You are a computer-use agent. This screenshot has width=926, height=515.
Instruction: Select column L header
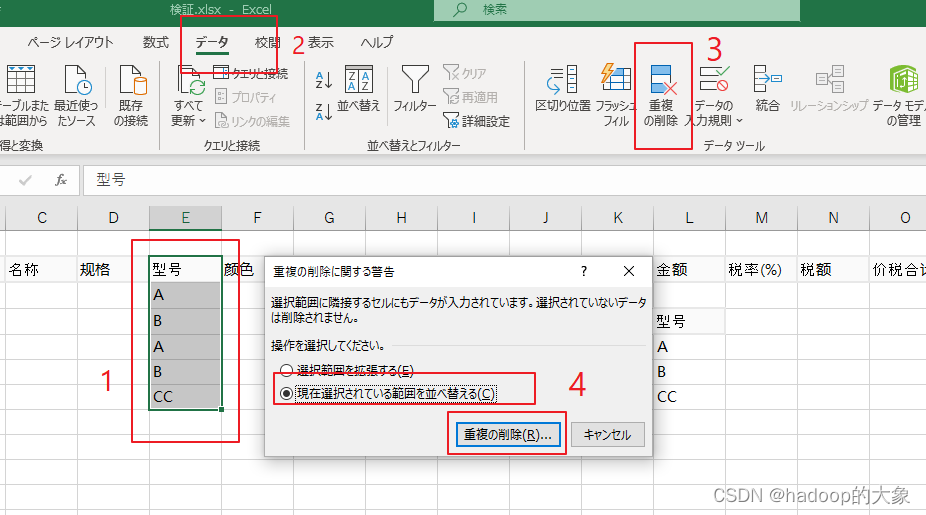689,218
